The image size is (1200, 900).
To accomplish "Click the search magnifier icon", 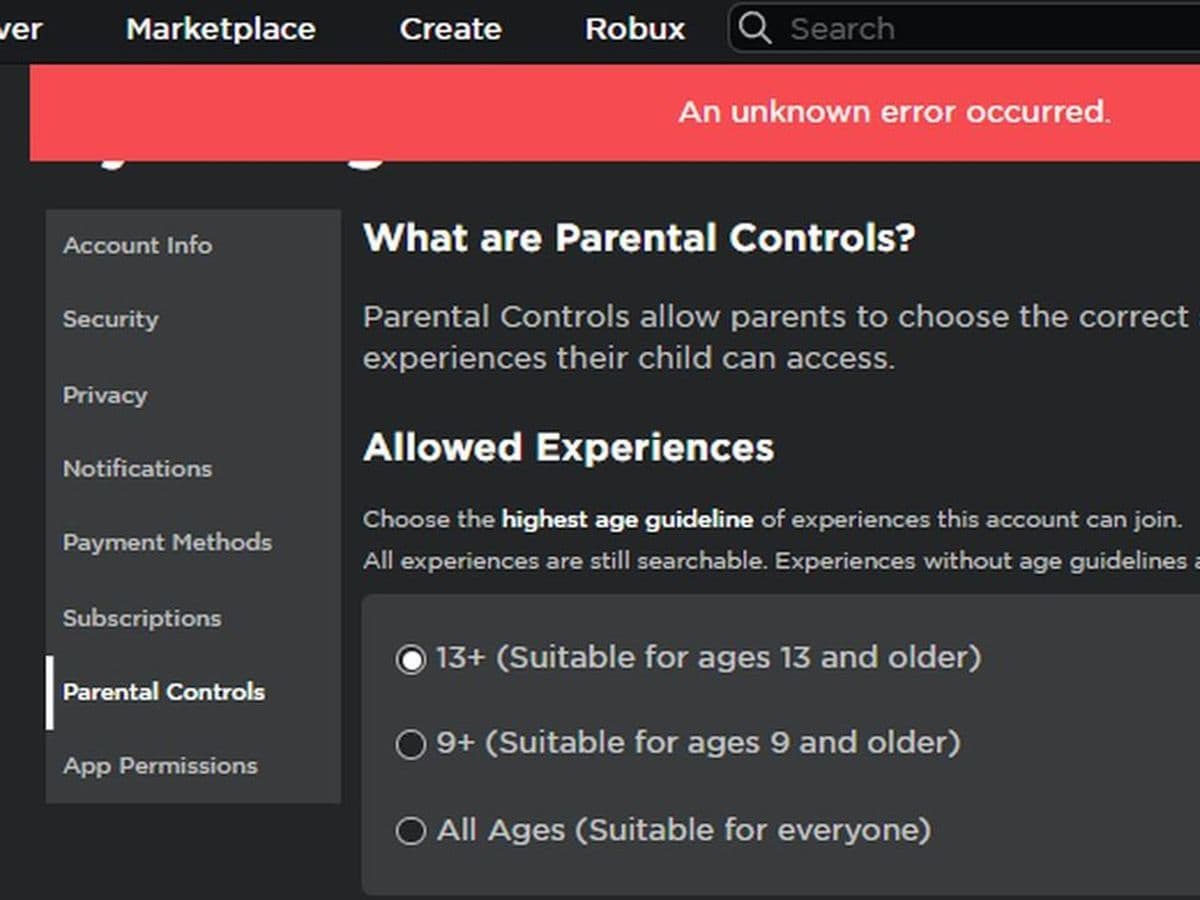I will coord(755,28).
